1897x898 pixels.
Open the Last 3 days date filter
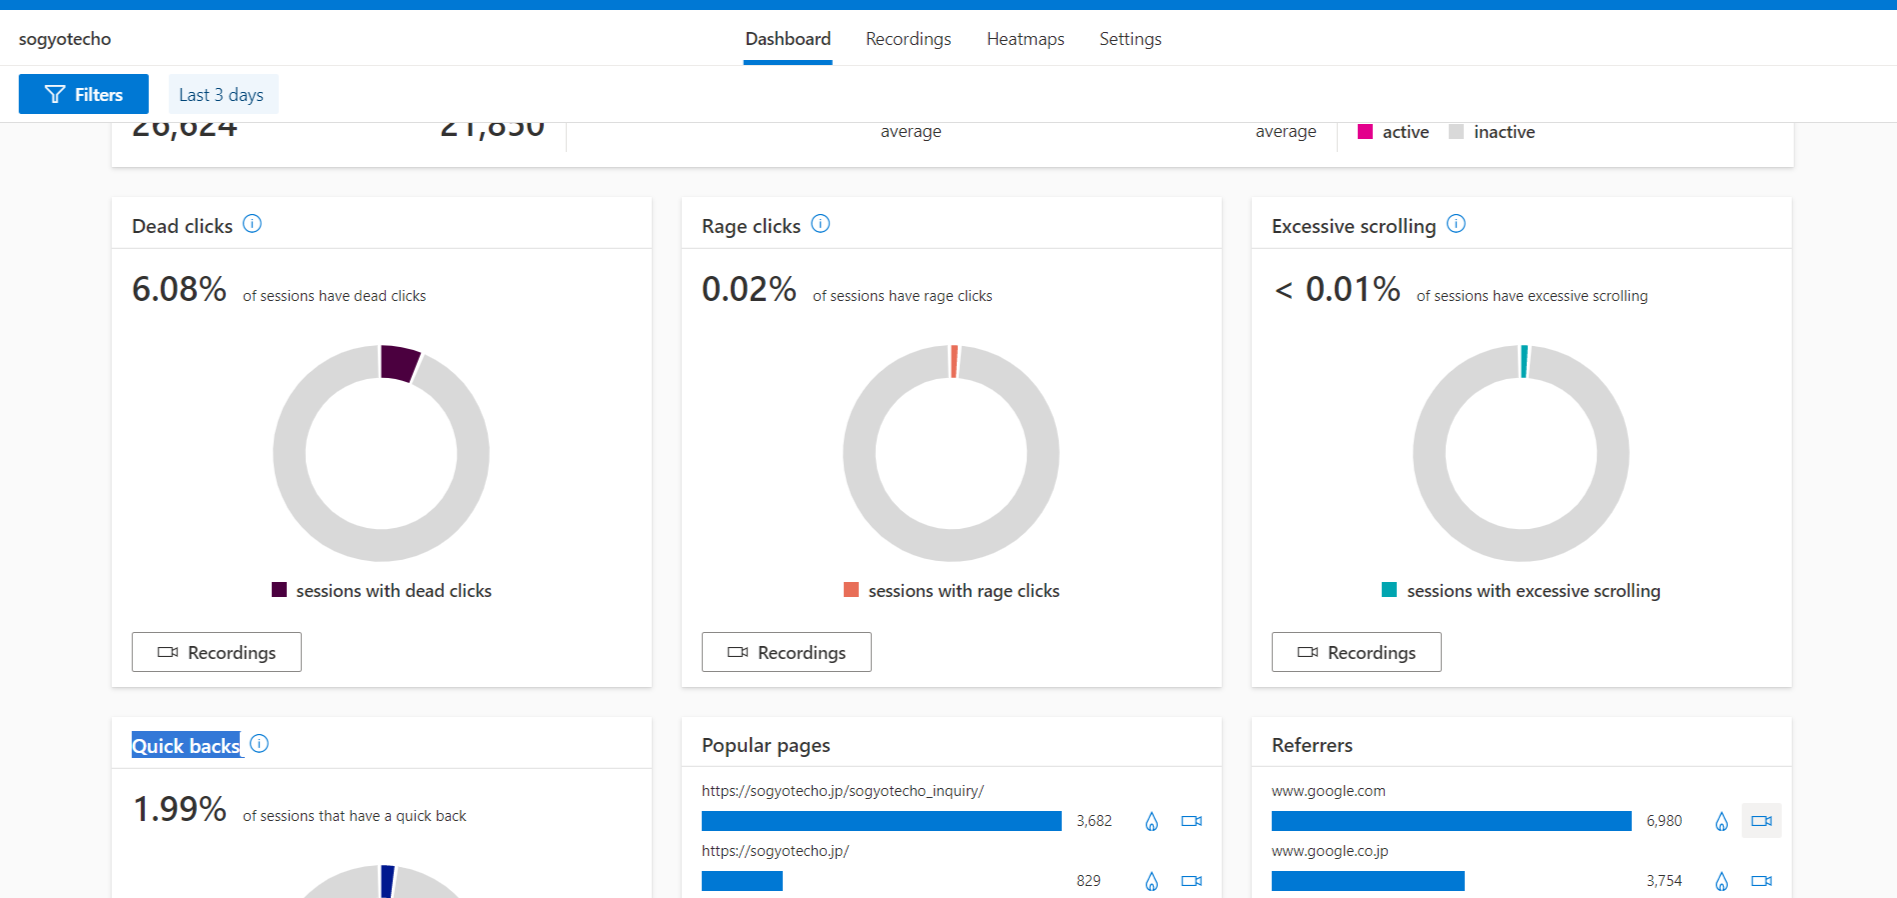point(222,95)
